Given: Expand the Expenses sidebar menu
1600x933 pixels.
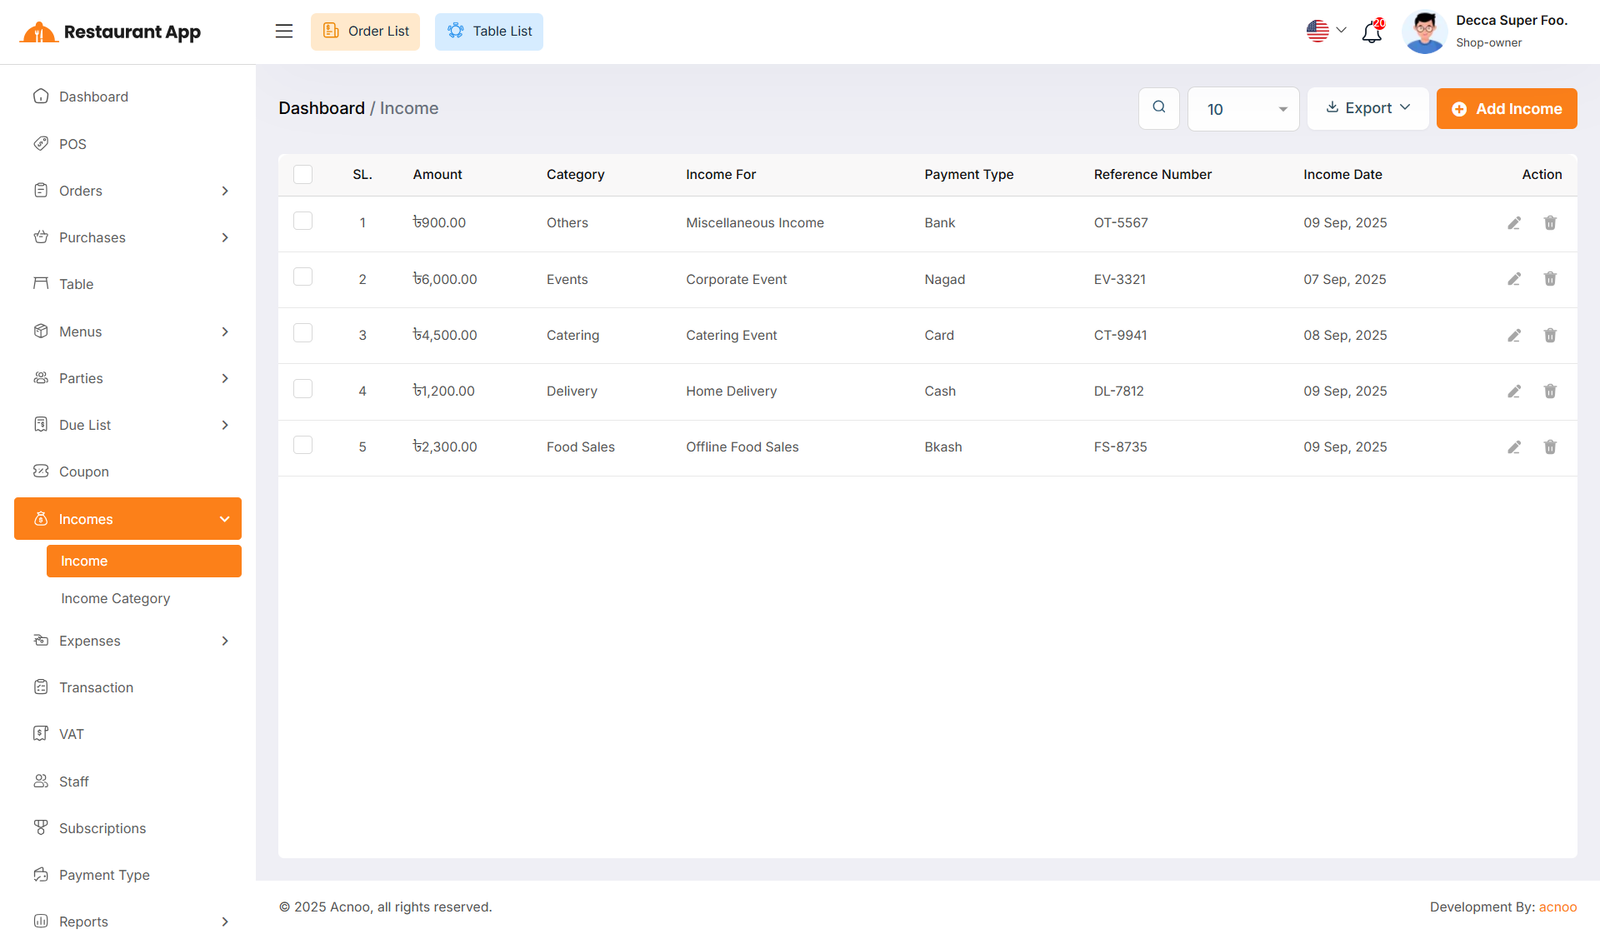Looking at the screenshot, I should (128, 641).
